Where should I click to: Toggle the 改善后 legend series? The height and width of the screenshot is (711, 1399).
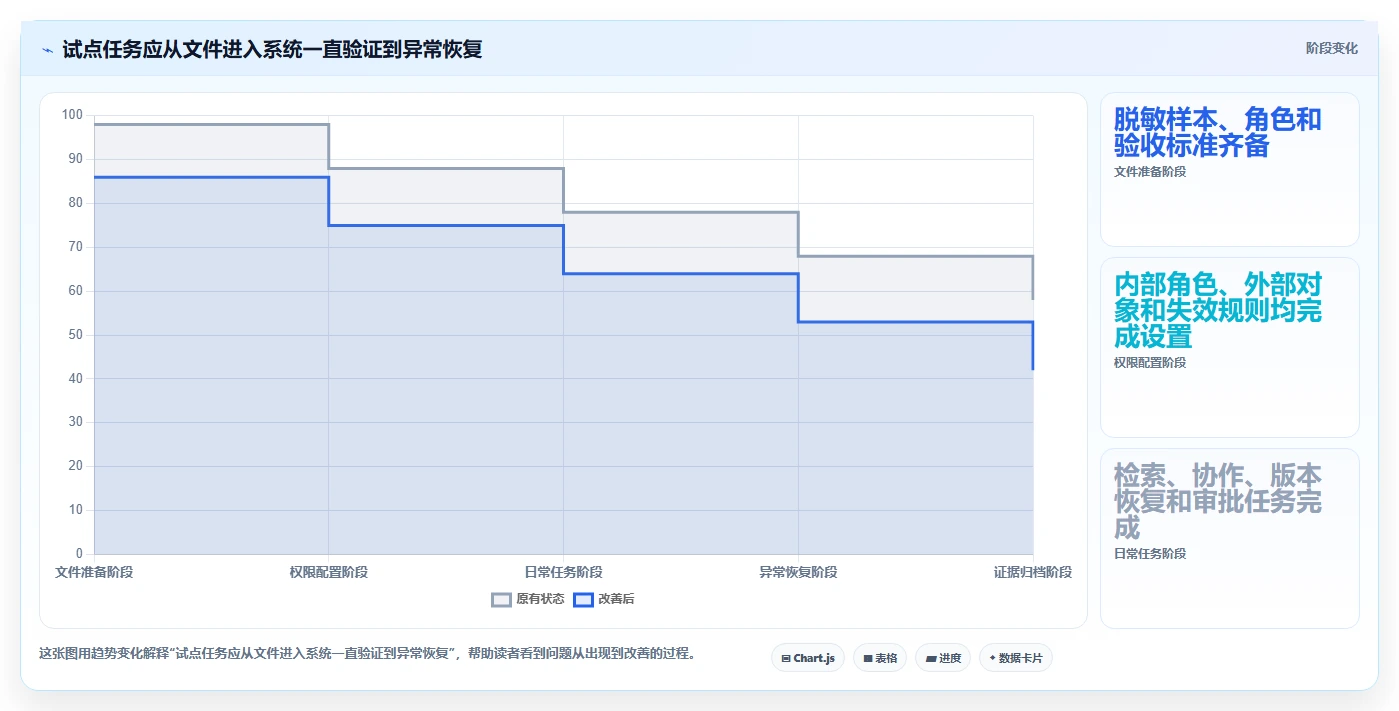point(604,599)
